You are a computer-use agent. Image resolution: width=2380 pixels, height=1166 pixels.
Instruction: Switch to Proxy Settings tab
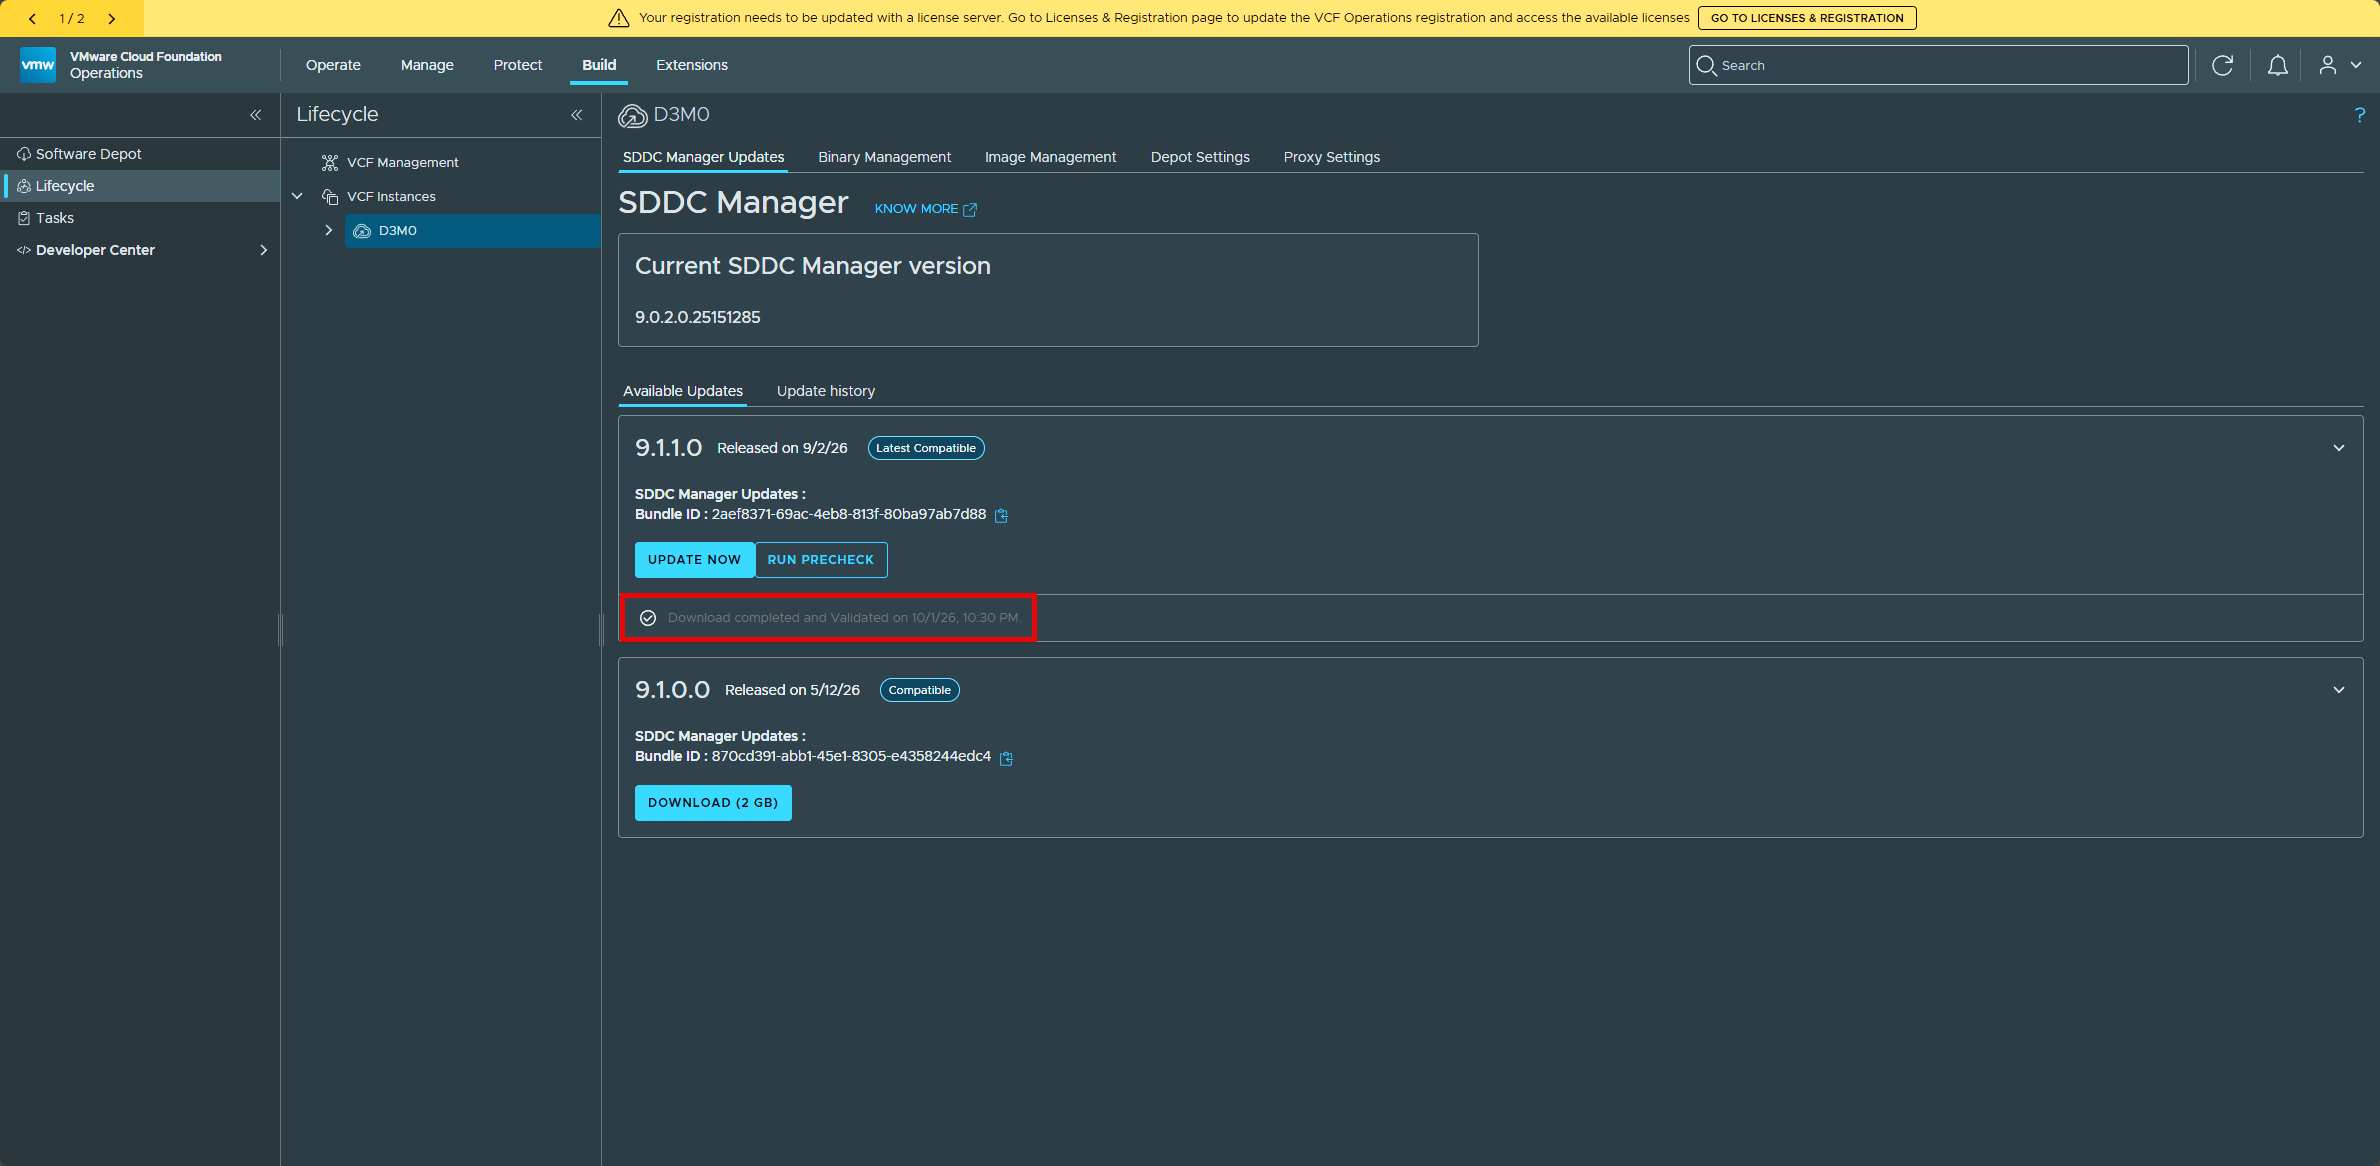(1331, 157)
